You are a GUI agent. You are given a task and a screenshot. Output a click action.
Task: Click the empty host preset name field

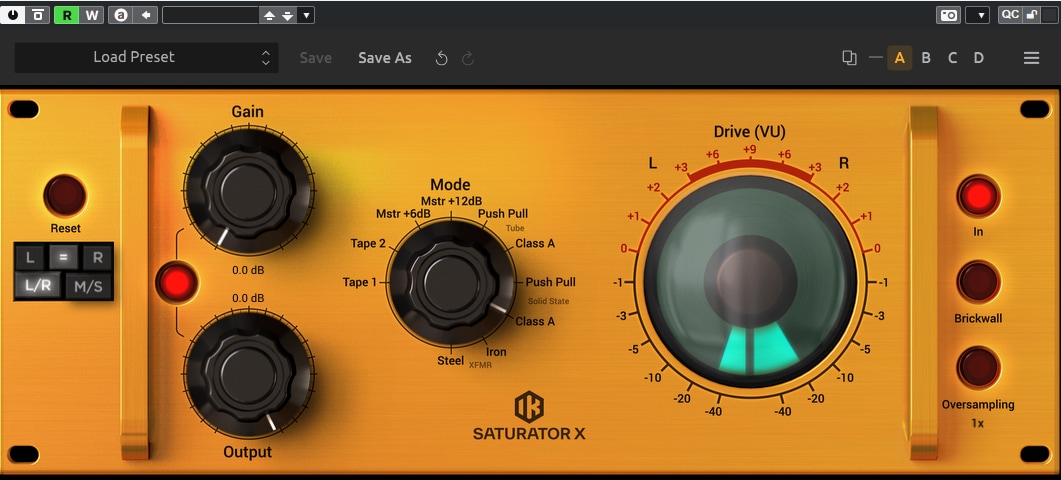(210, 14)
